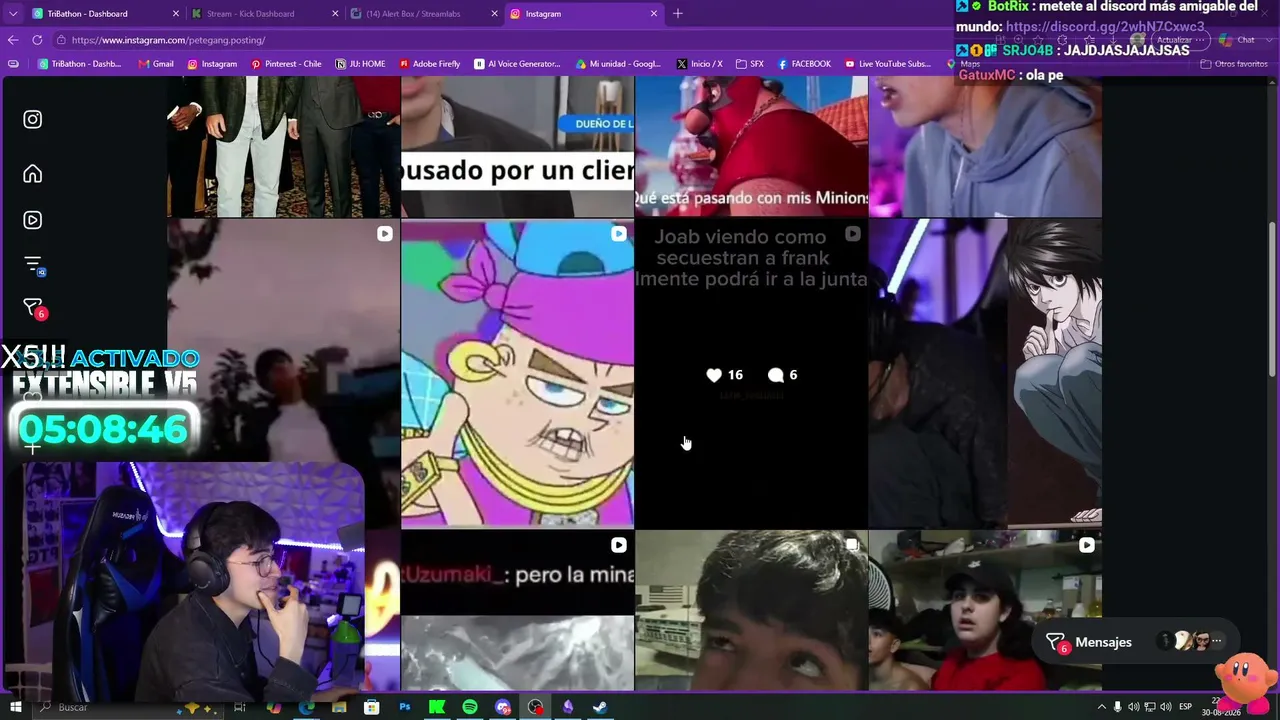Open the Kick app from the taskbar
Viewport: 1280px width, 720px height.
pos(437,707)
